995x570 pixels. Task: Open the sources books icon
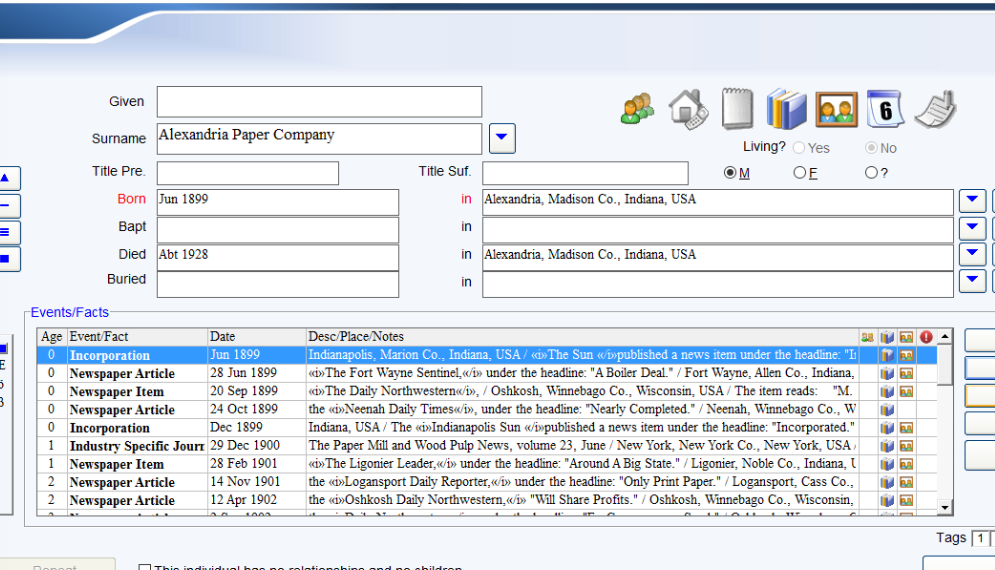[x=786, y=109]
